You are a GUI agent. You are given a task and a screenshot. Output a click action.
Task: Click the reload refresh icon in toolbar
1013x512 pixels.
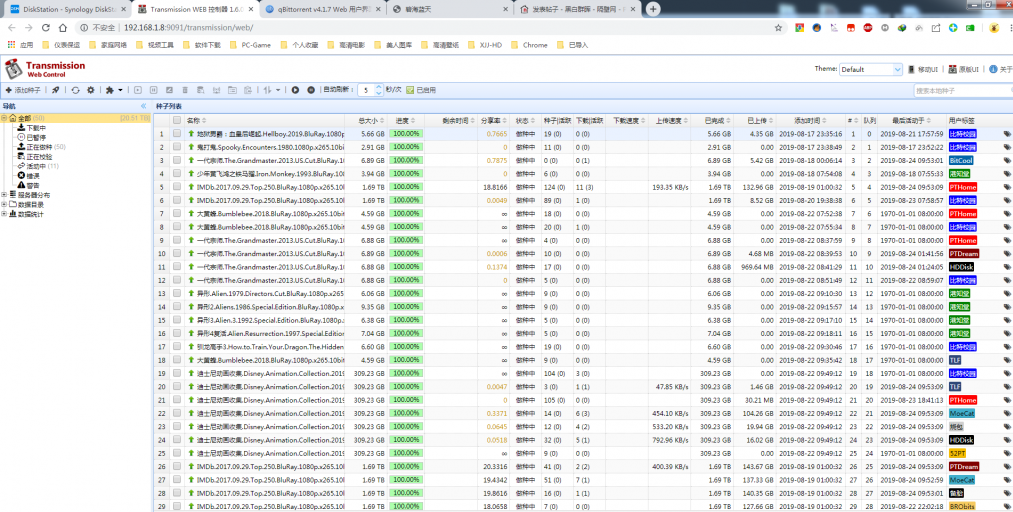point(75,90)
